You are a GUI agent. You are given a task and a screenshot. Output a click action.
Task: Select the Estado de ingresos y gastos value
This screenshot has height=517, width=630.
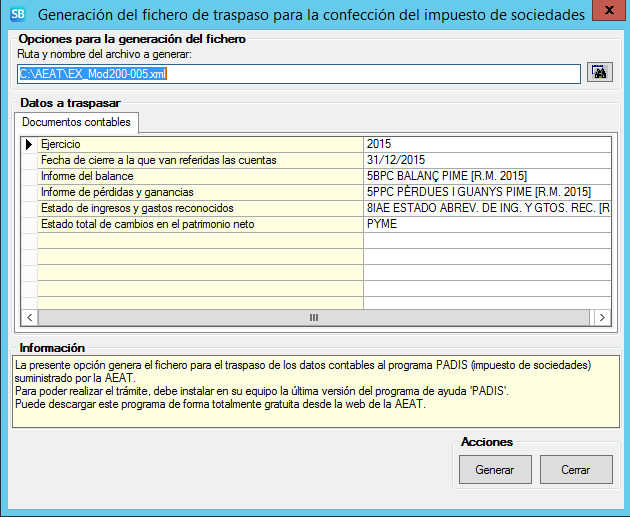pos(486,208)
